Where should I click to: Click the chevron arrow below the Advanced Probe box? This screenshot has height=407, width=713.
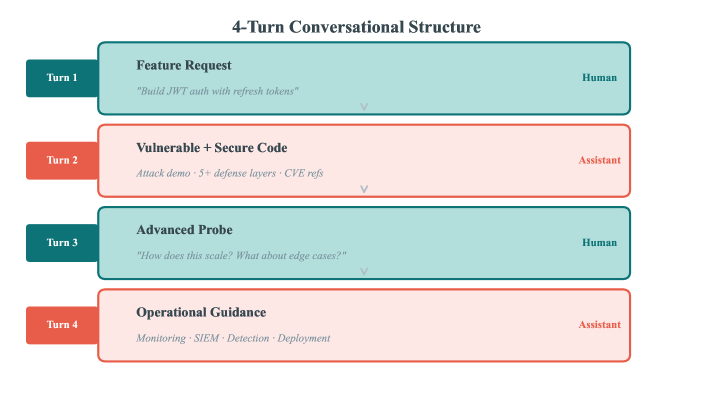[364, 271]
